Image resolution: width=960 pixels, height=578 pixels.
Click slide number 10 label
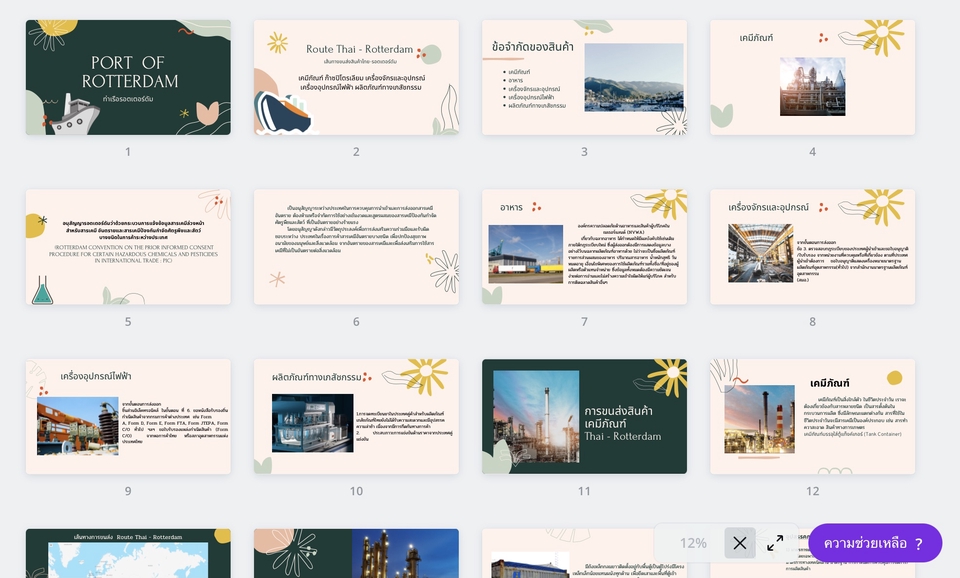356,491
